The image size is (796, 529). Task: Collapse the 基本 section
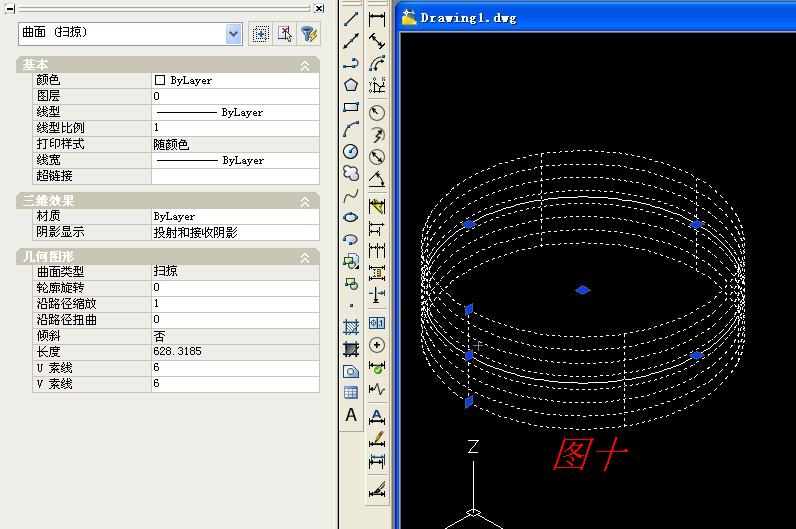(305, 65)
